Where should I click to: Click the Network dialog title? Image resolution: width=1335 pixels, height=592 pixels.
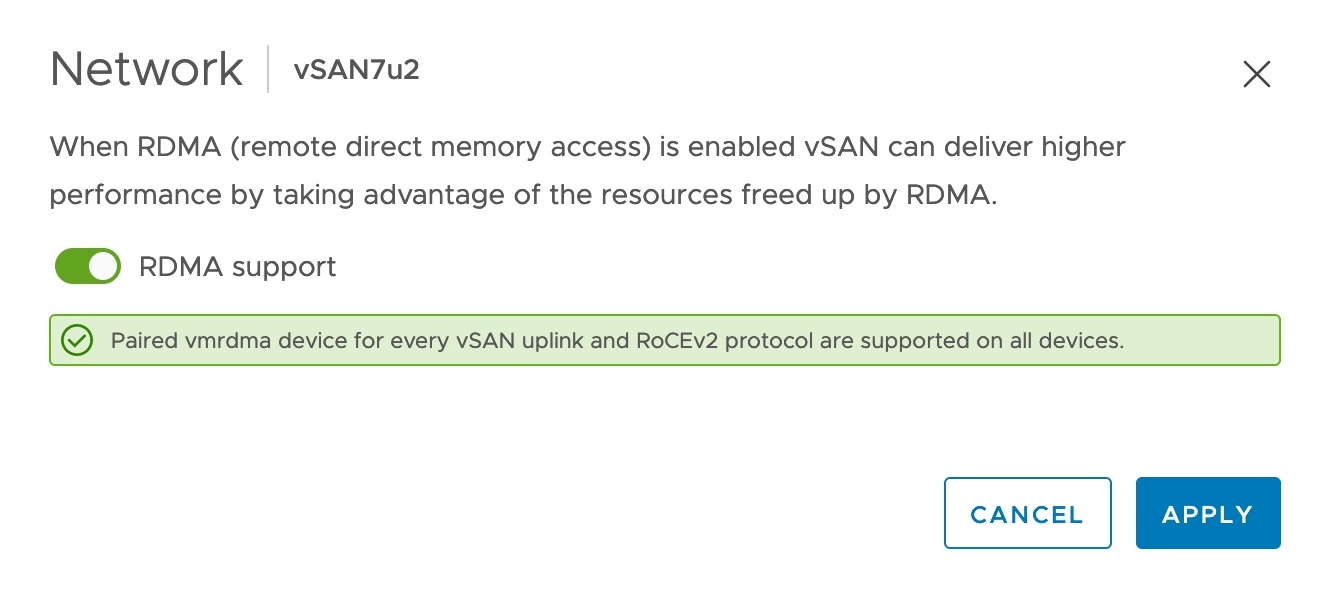(146, 67)
